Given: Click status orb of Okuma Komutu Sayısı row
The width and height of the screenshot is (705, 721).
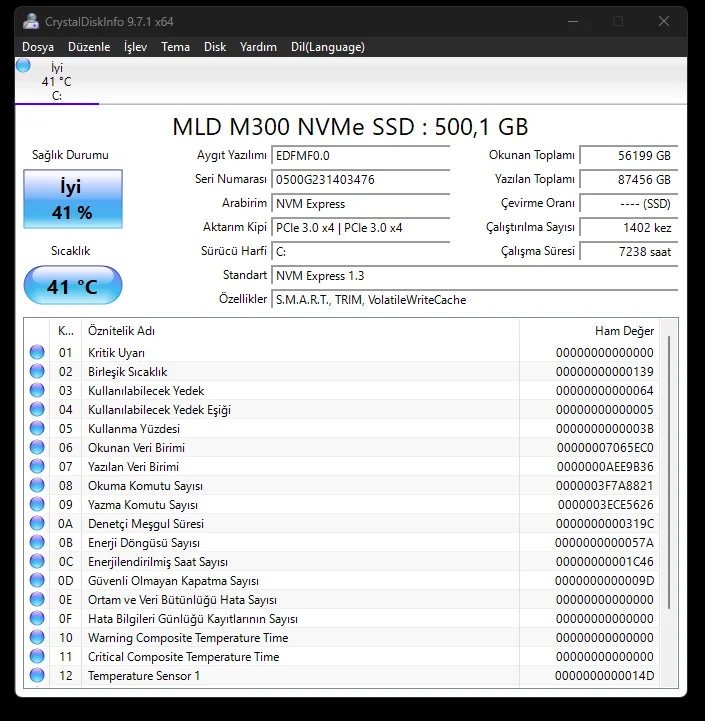Looking at the screenshot, I should click(x=37, y=485).
